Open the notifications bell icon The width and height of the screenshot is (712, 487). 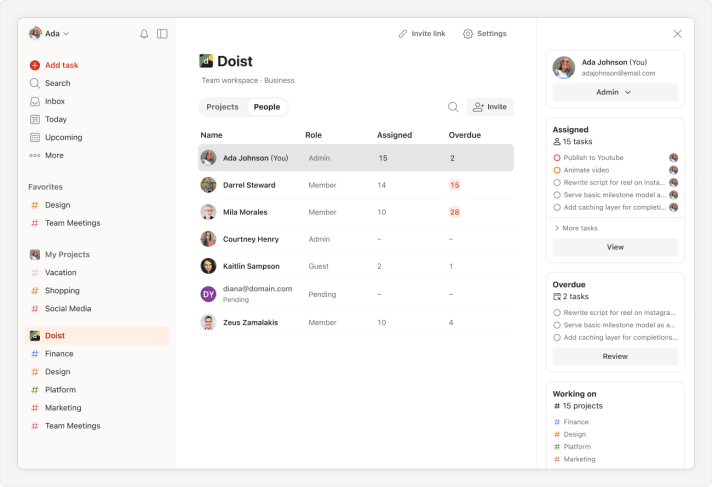pos(144,34)
